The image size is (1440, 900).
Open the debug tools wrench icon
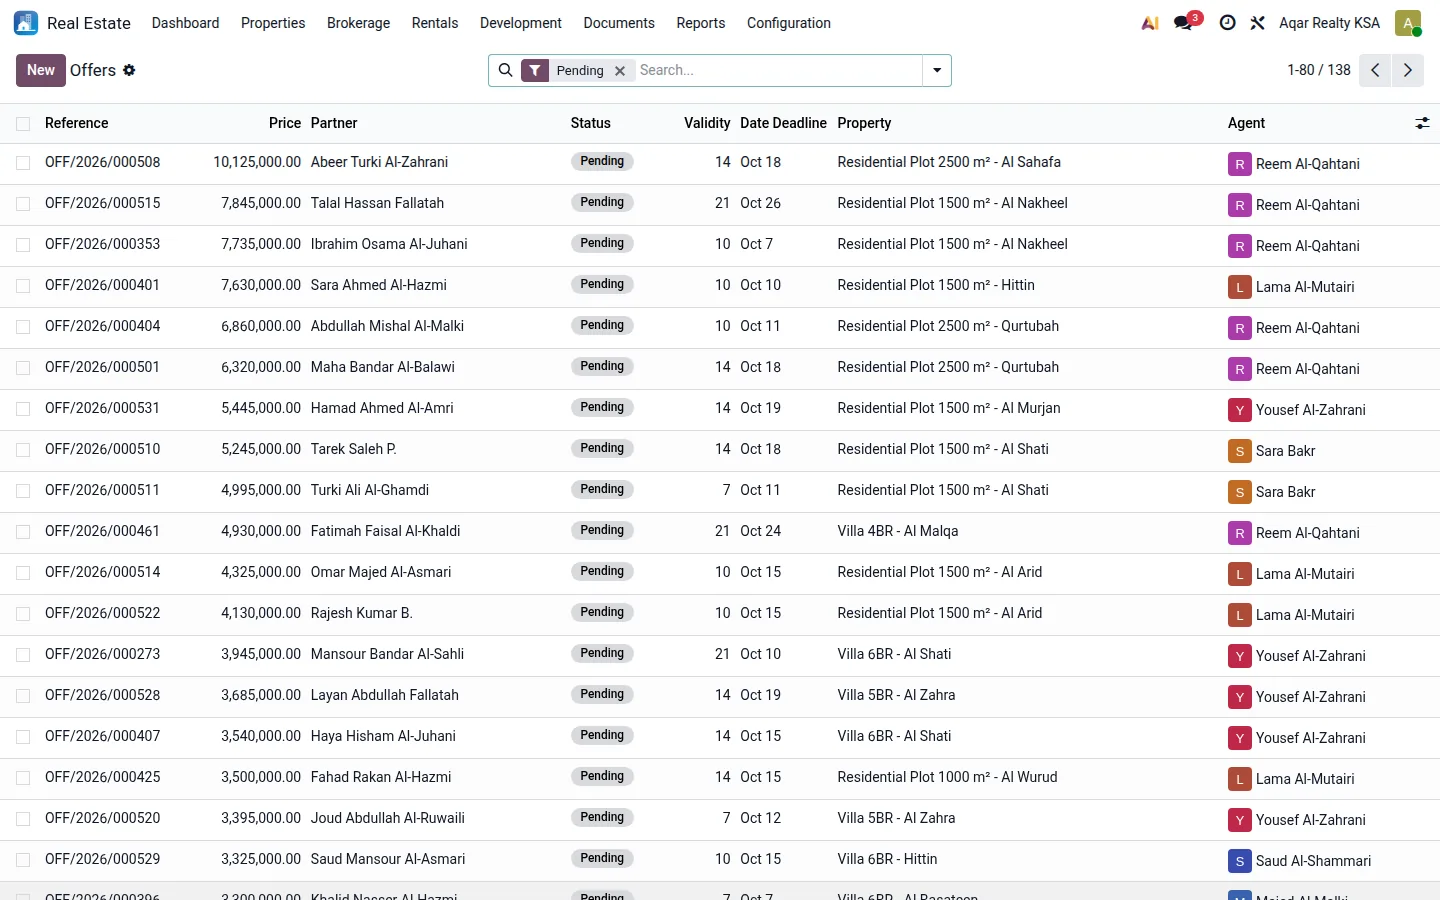1257,23
